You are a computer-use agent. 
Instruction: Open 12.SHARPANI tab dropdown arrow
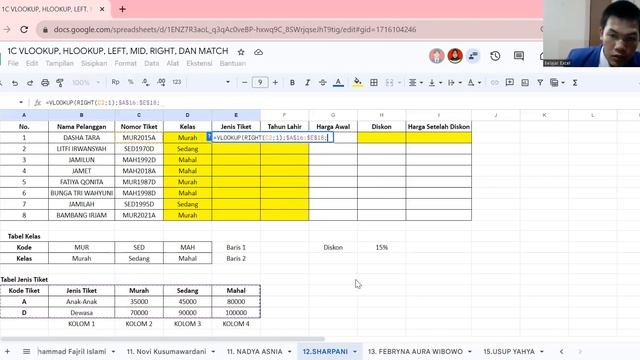coord(355,351)
